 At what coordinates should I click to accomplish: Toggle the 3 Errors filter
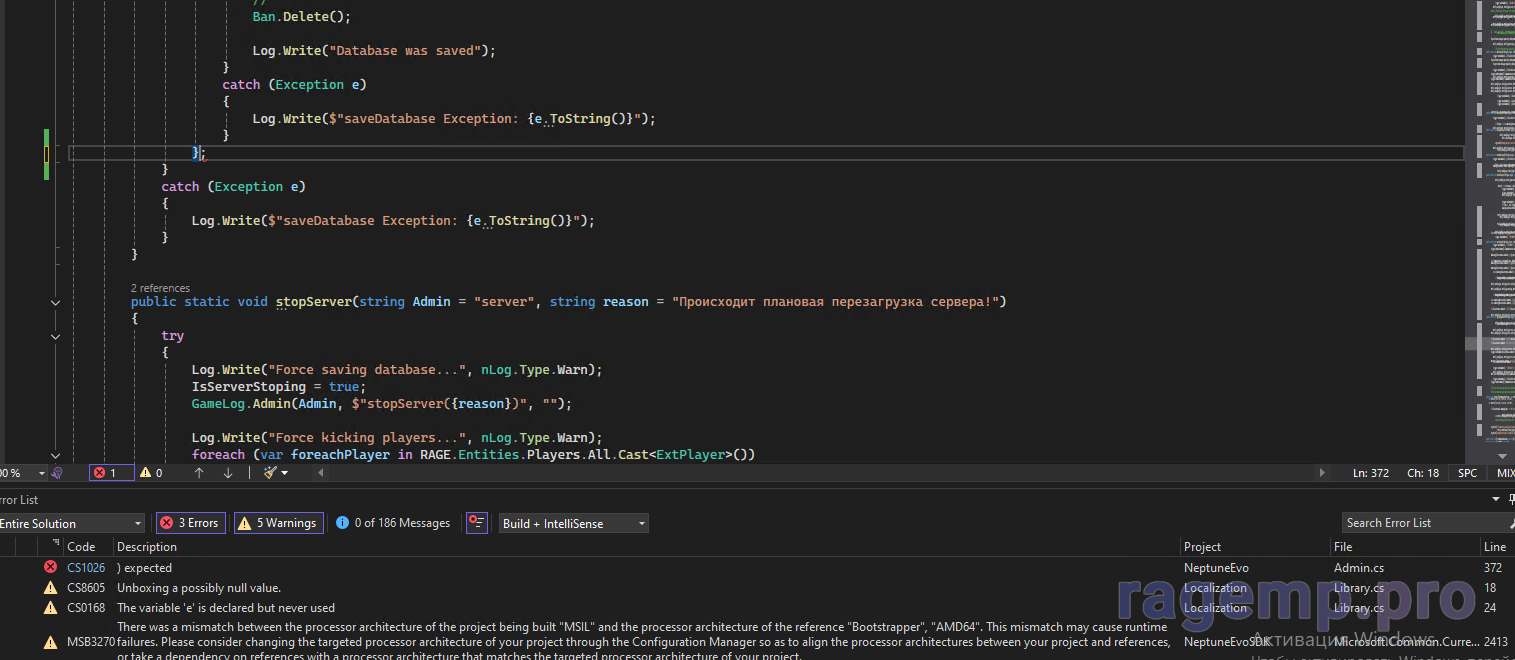[x=190, y=523]
